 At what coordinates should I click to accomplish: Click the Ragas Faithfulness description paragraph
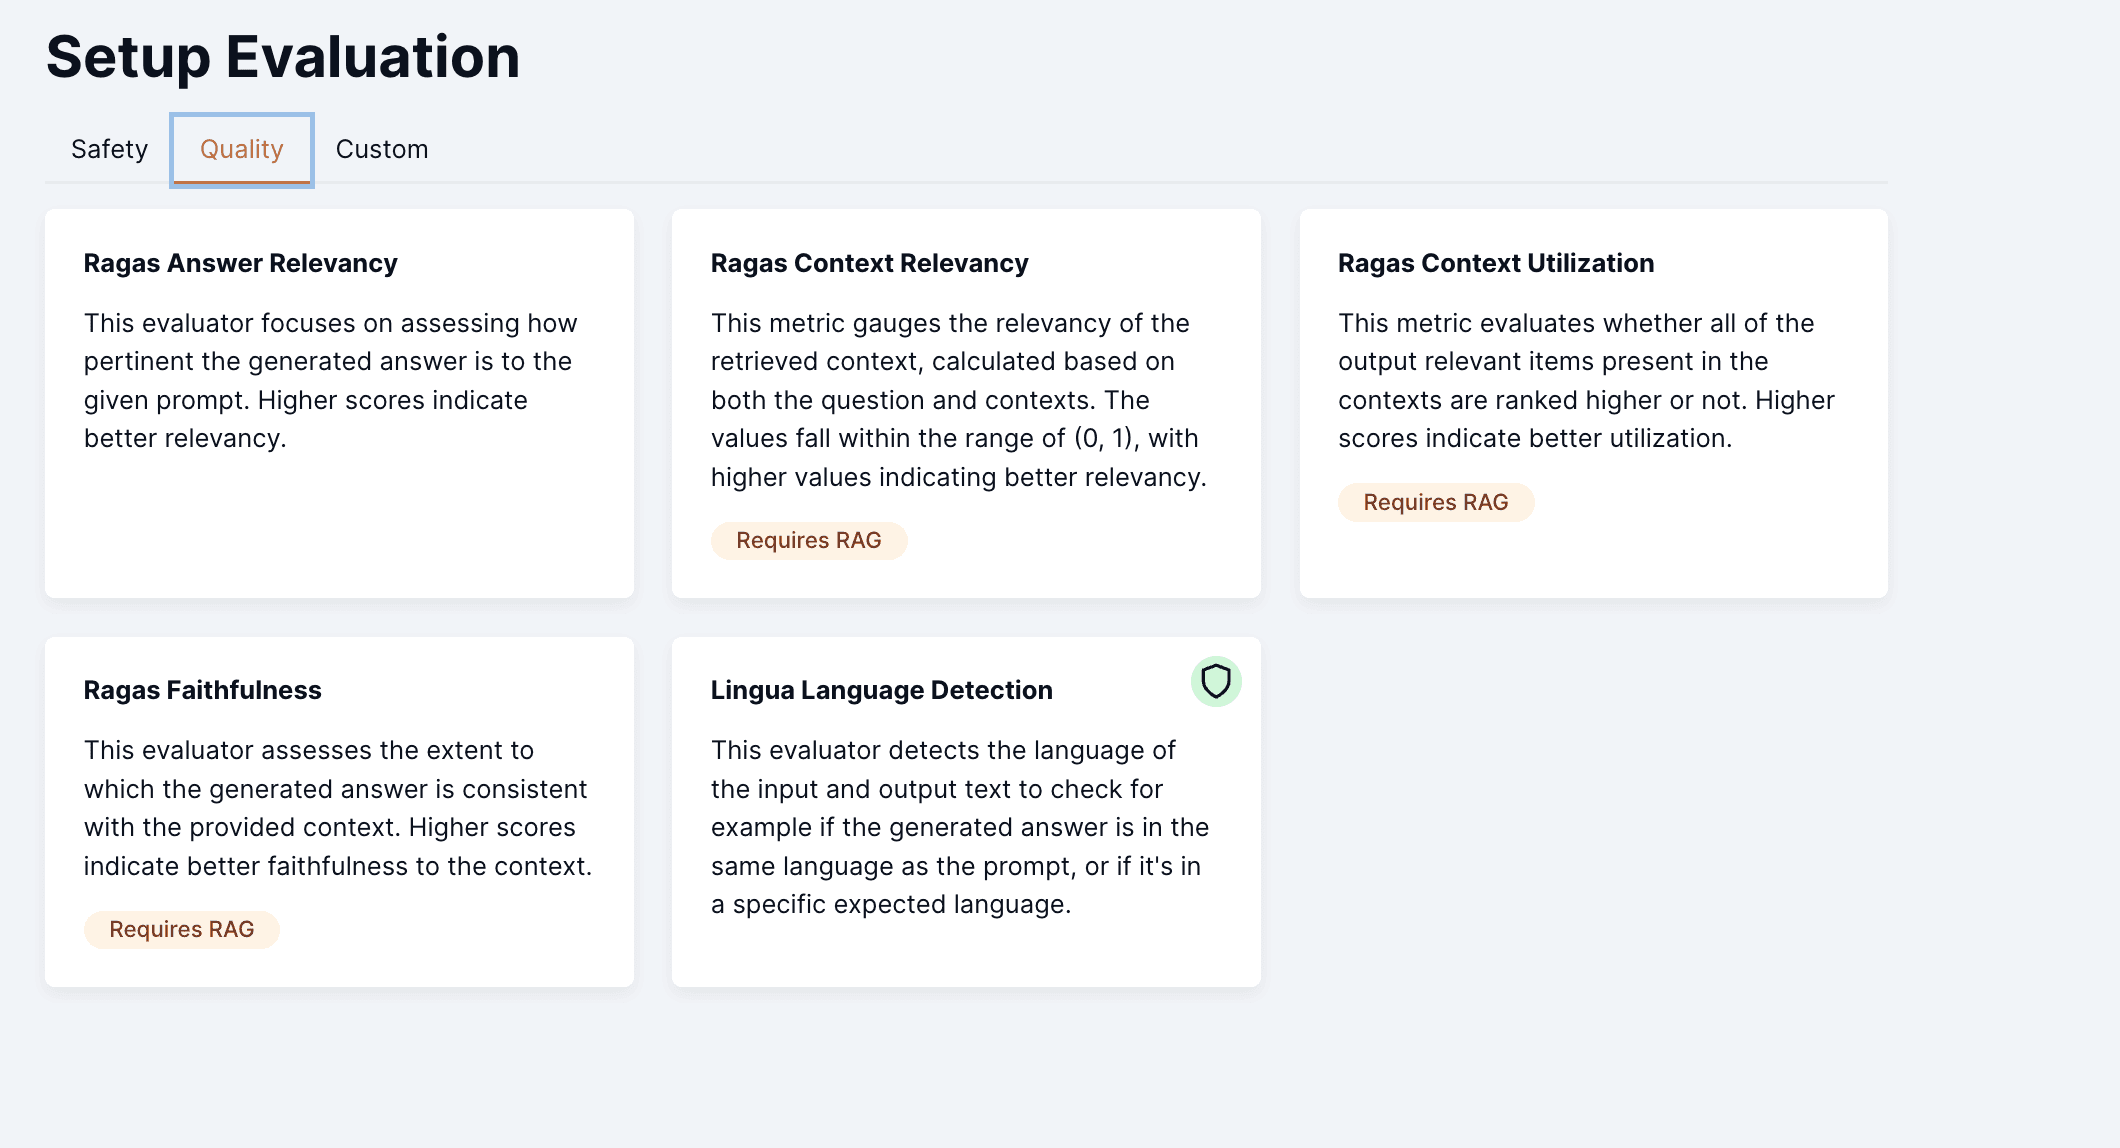coord(338,808)
